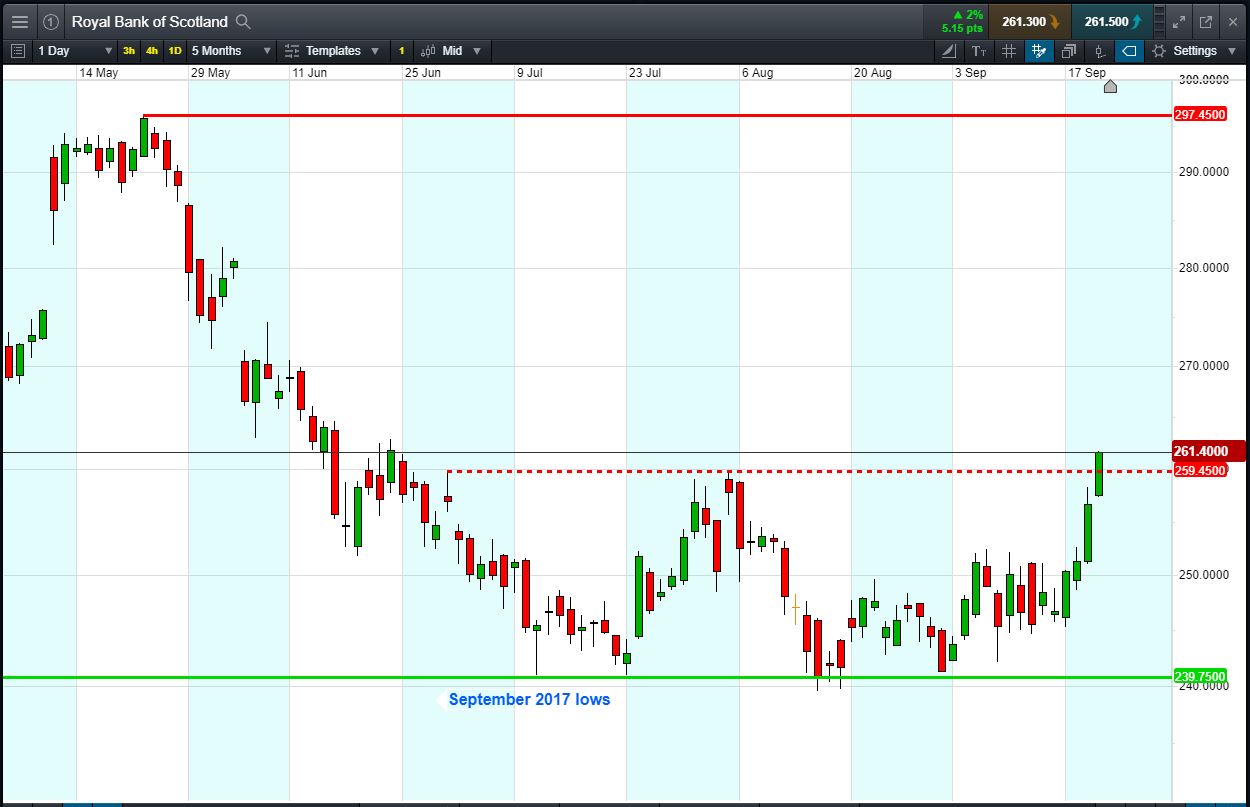Click the 6 Aug date label

point(757,73)
